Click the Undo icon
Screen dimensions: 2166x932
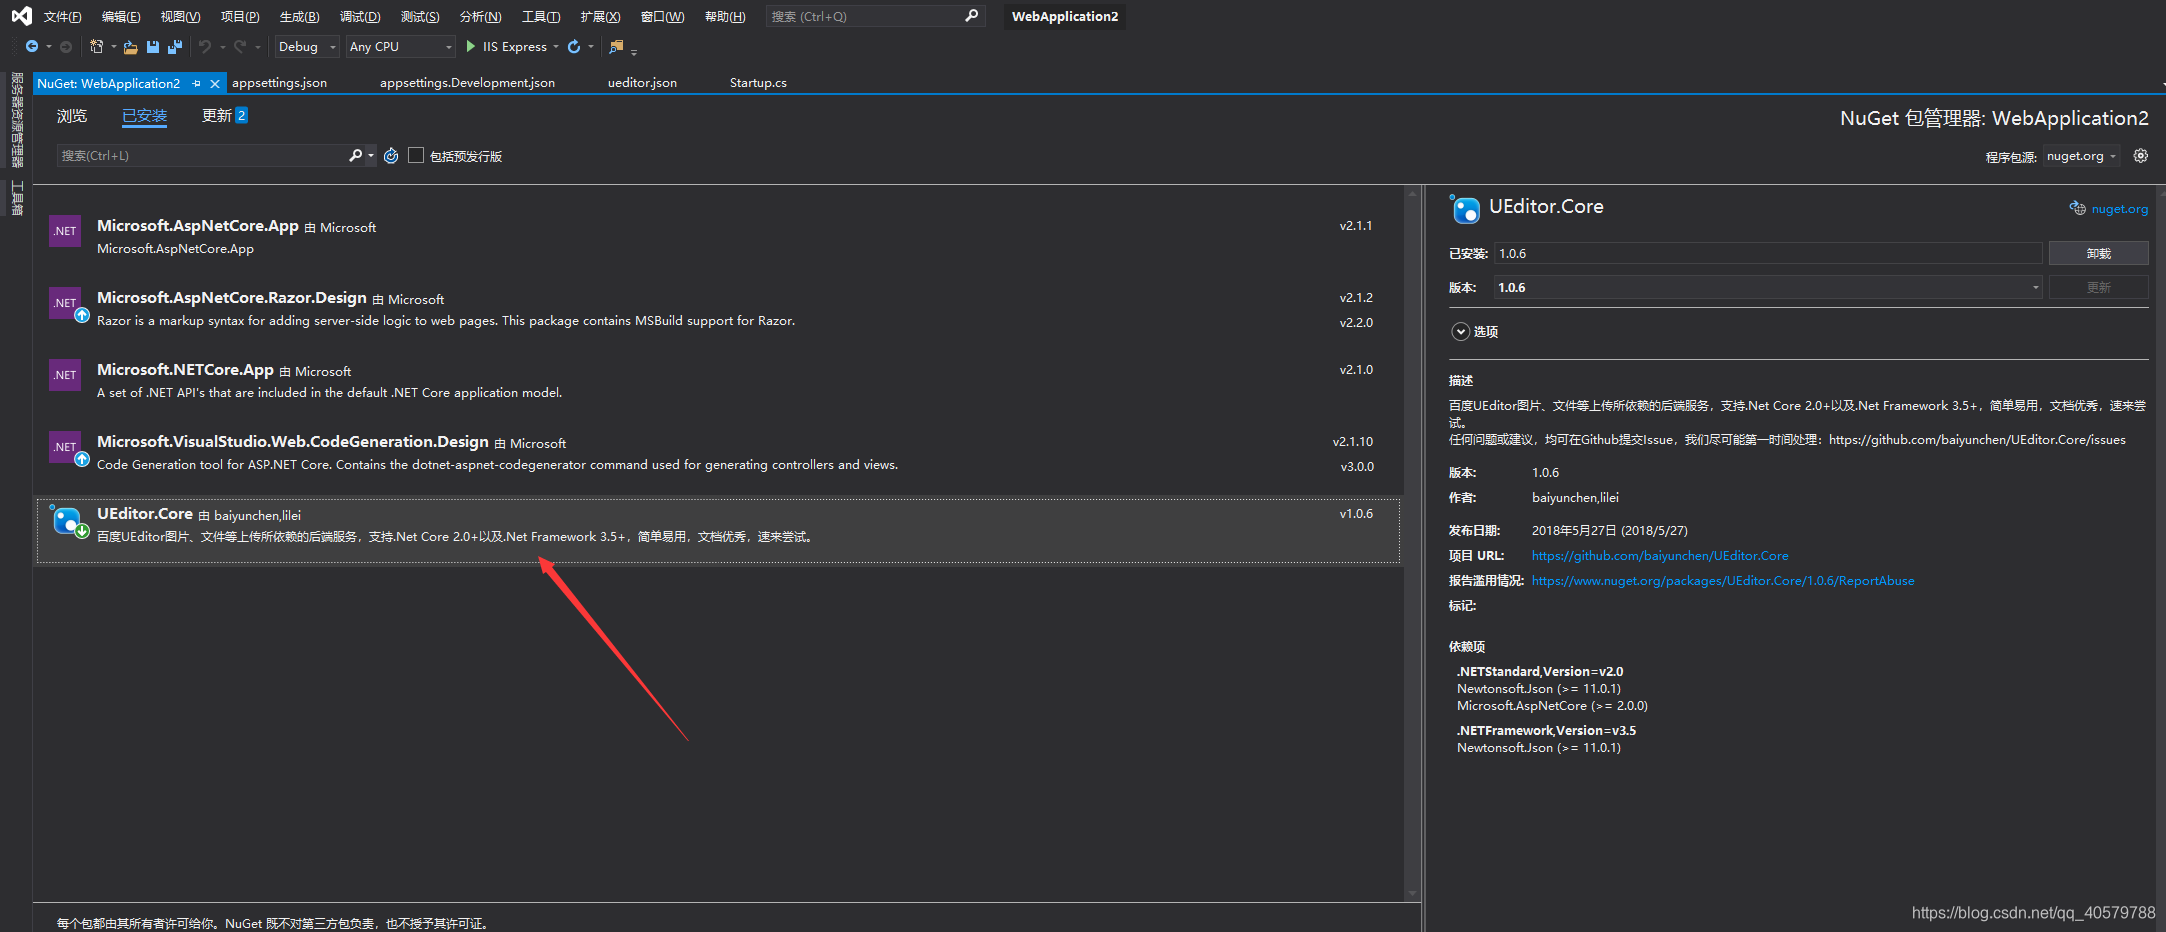coord(205,46)
